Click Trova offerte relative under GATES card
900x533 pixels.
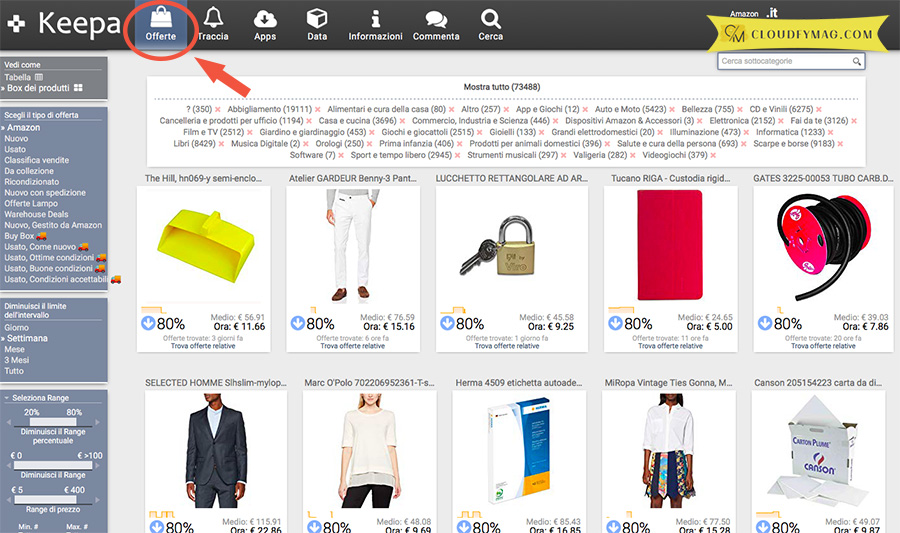823,346
